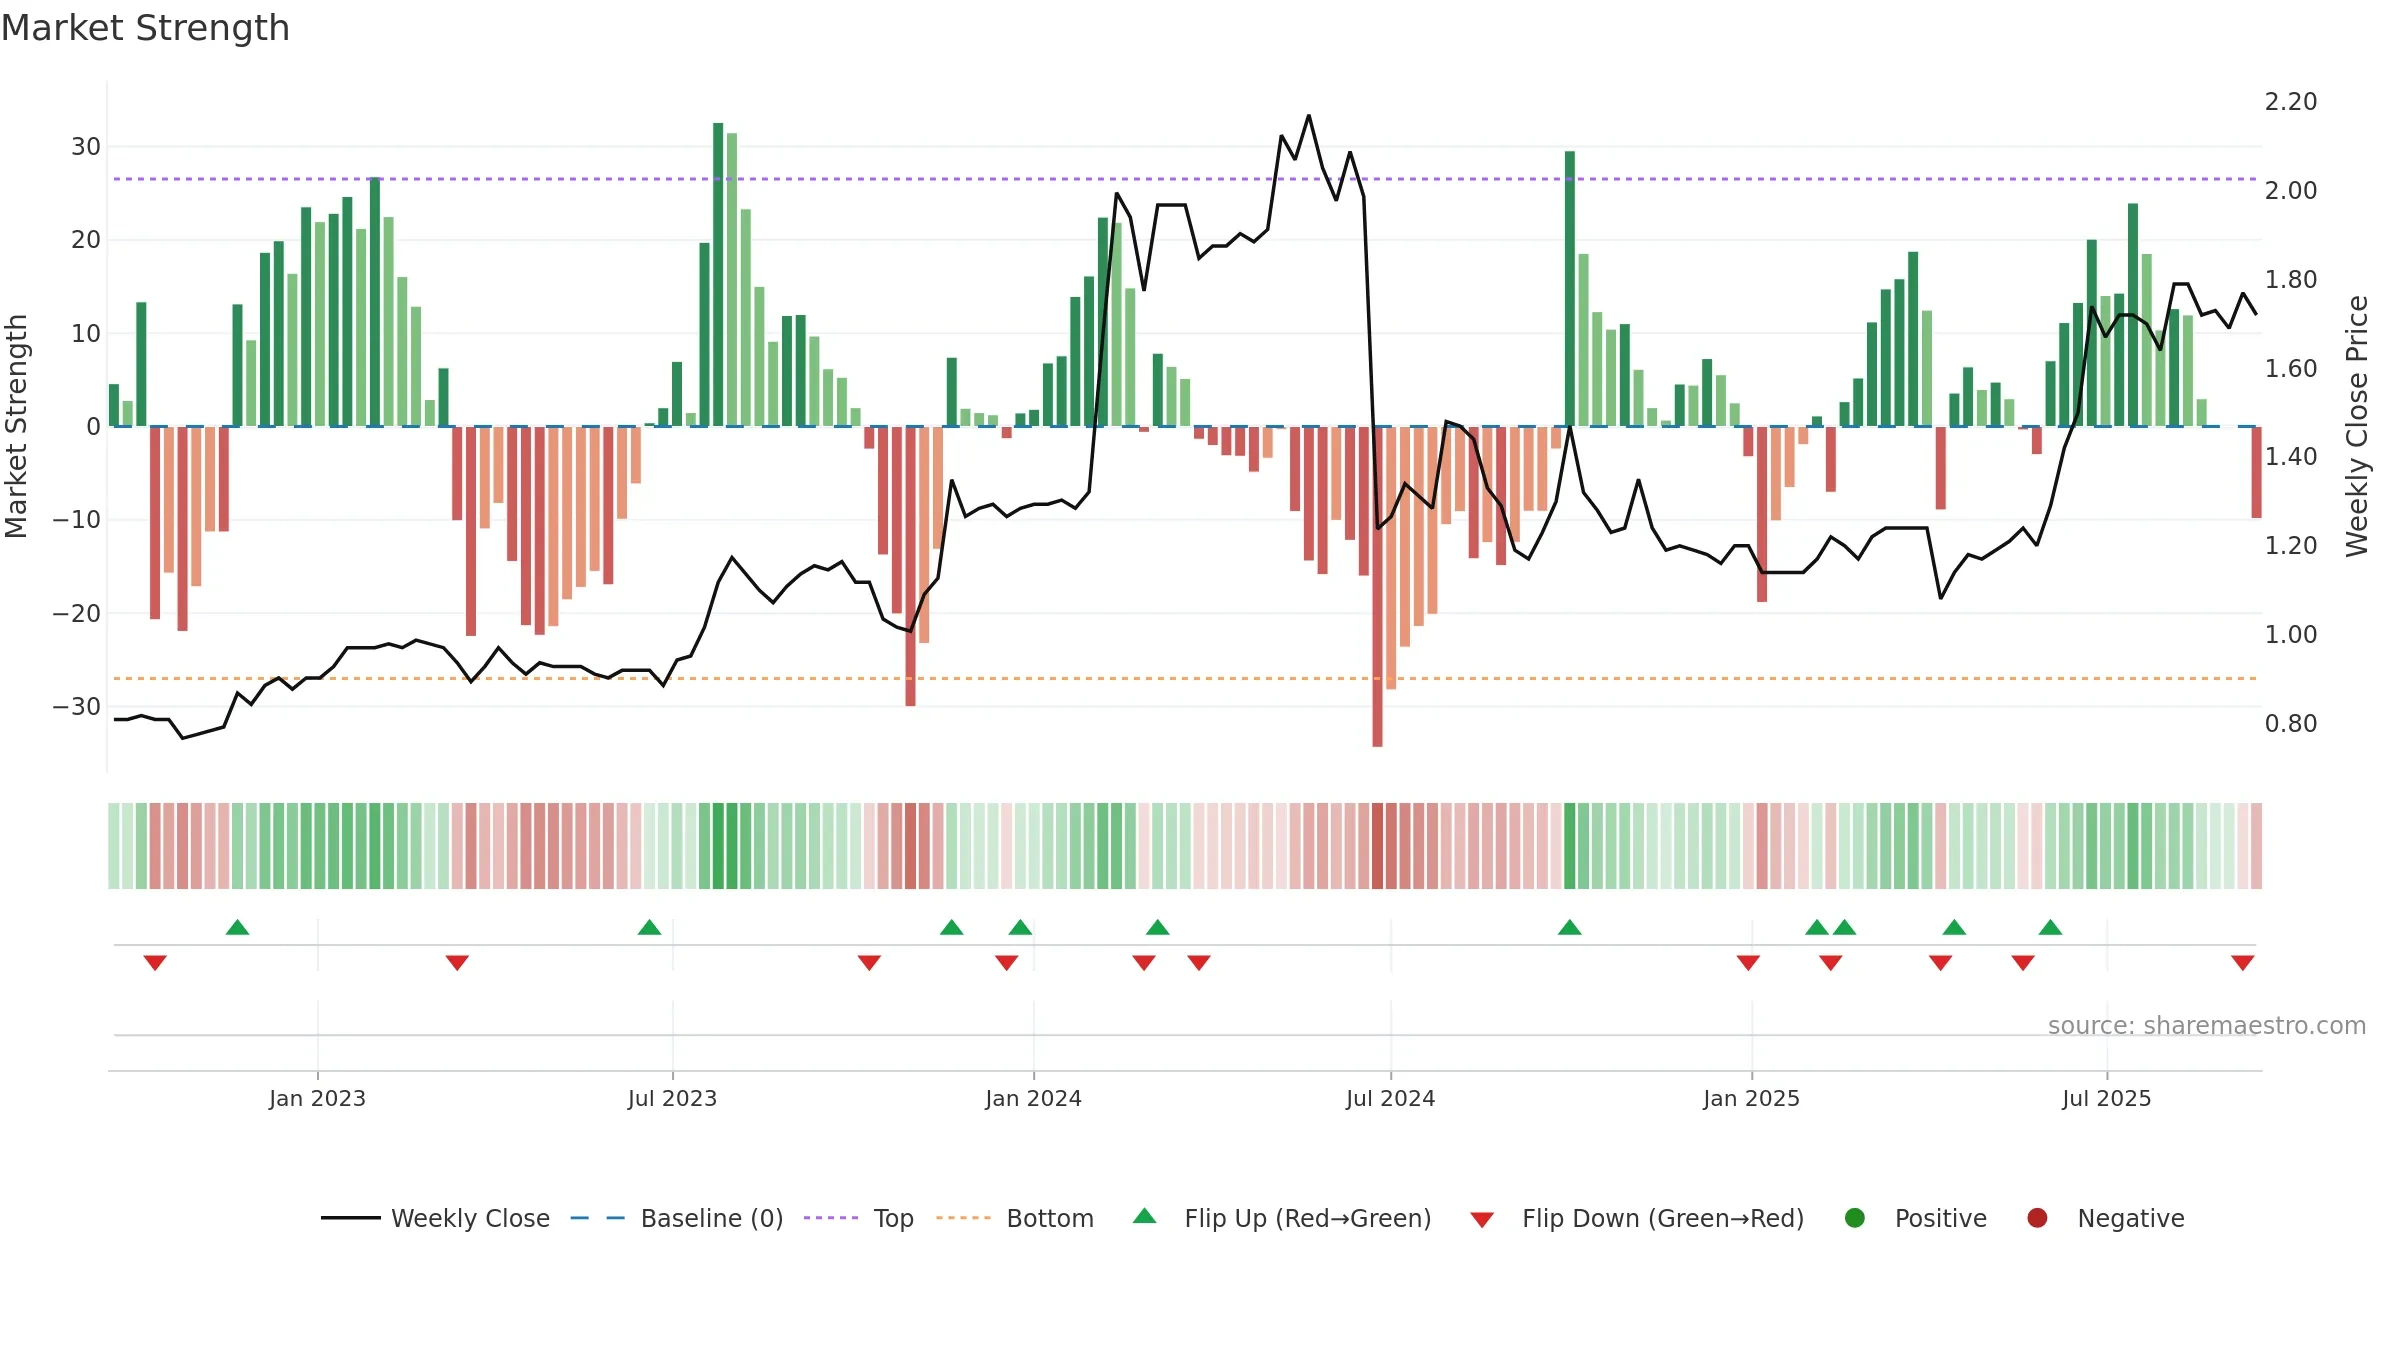Click the −30 tick on left axis
The image size is (2400, 1350).
click(x=77, y=707)
